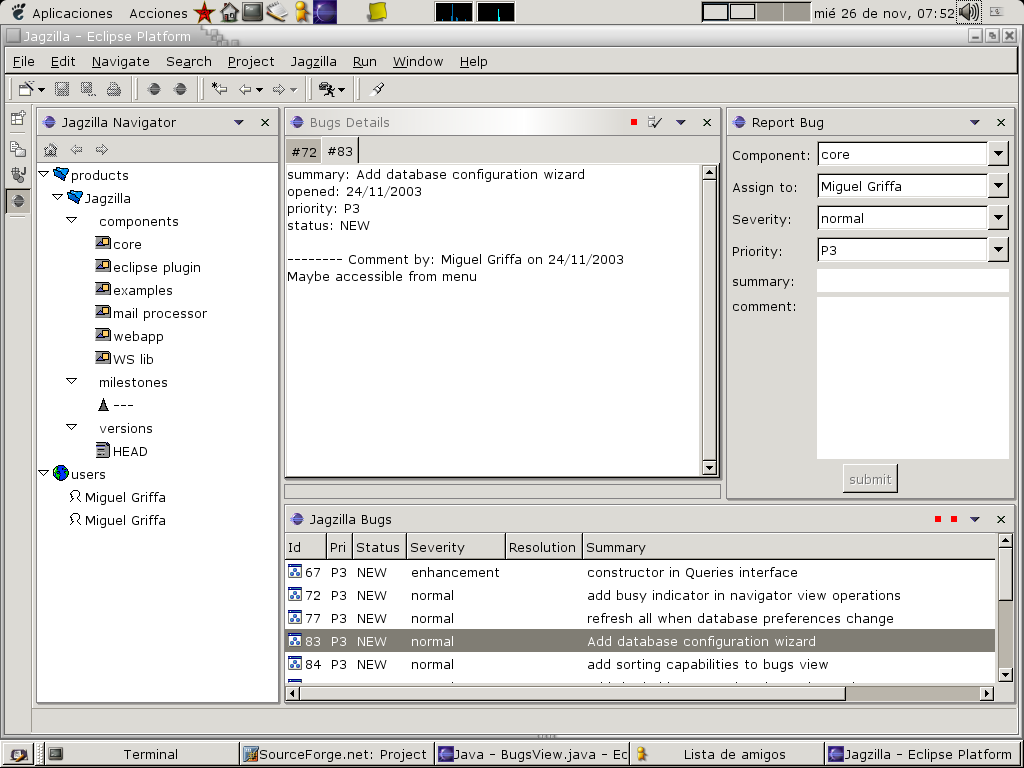Click the Summary column header
The height and width of the screenshot is (768, 1024).
click(789, 547)
